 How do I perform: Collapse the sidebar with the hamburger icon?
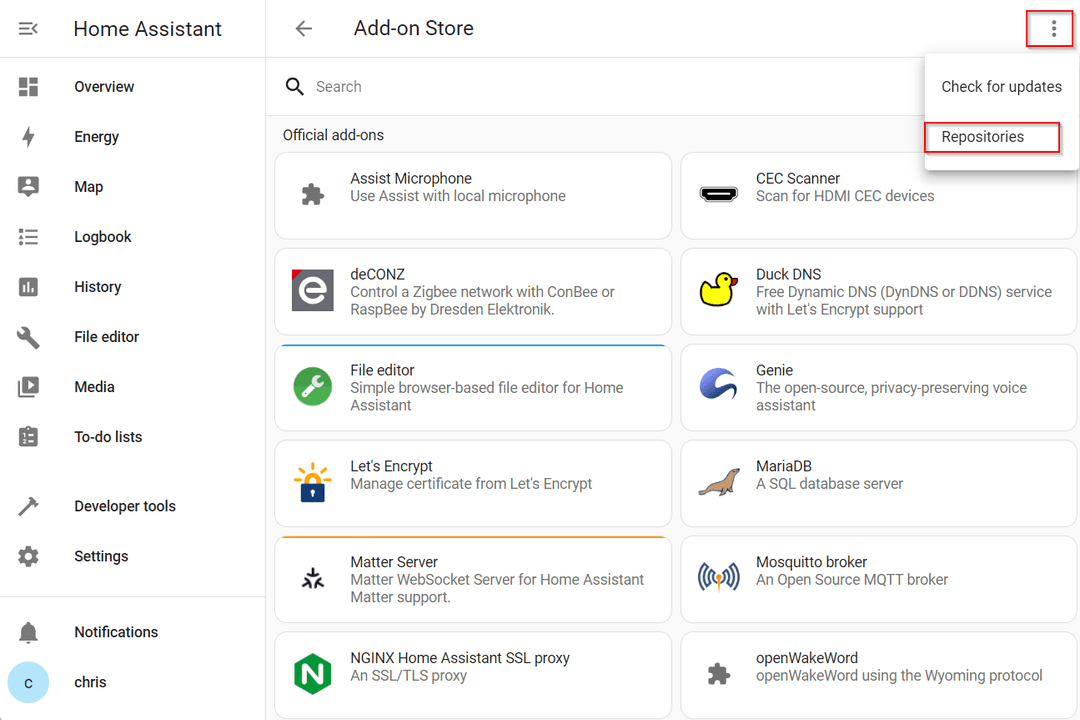pos(28,28)
